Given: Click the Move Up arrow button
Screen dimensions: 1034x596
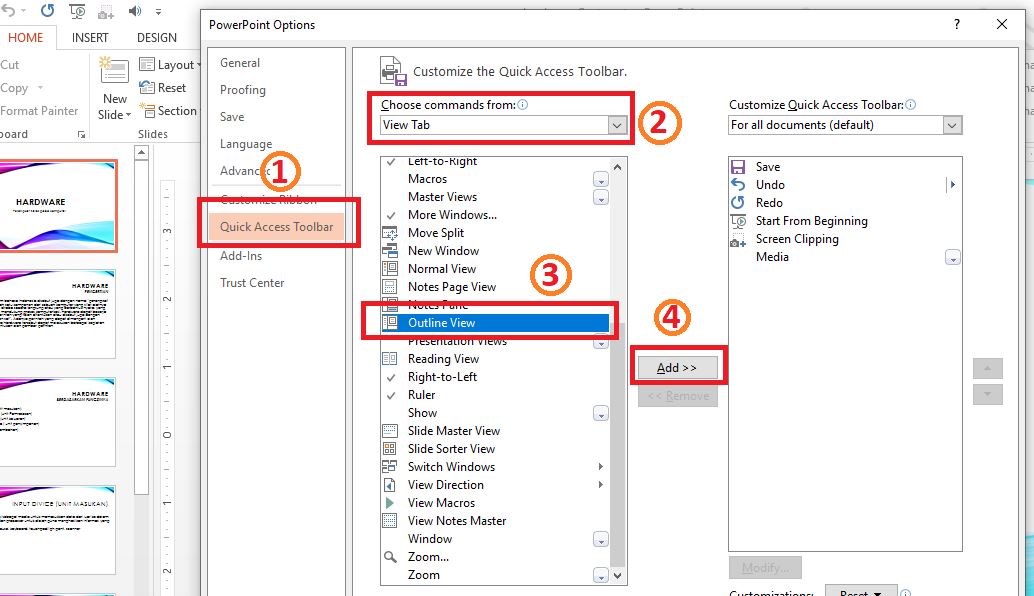Looking at the screenshot, I should pyautogui.click(x=987, y=369).
